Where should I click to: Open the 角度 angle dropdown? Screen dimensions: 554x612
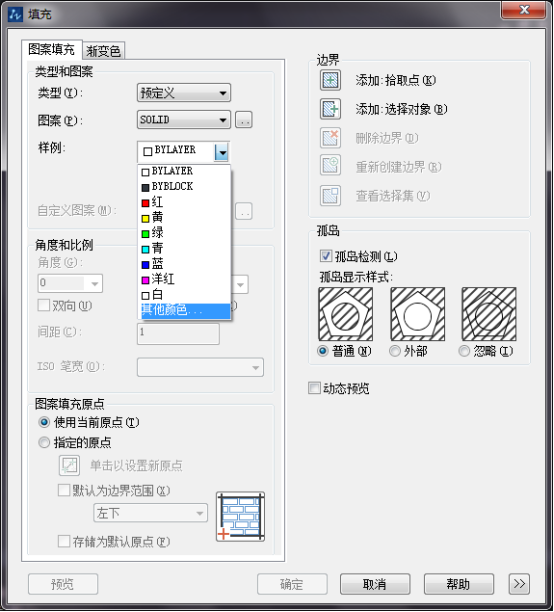(x=70, y=283)
